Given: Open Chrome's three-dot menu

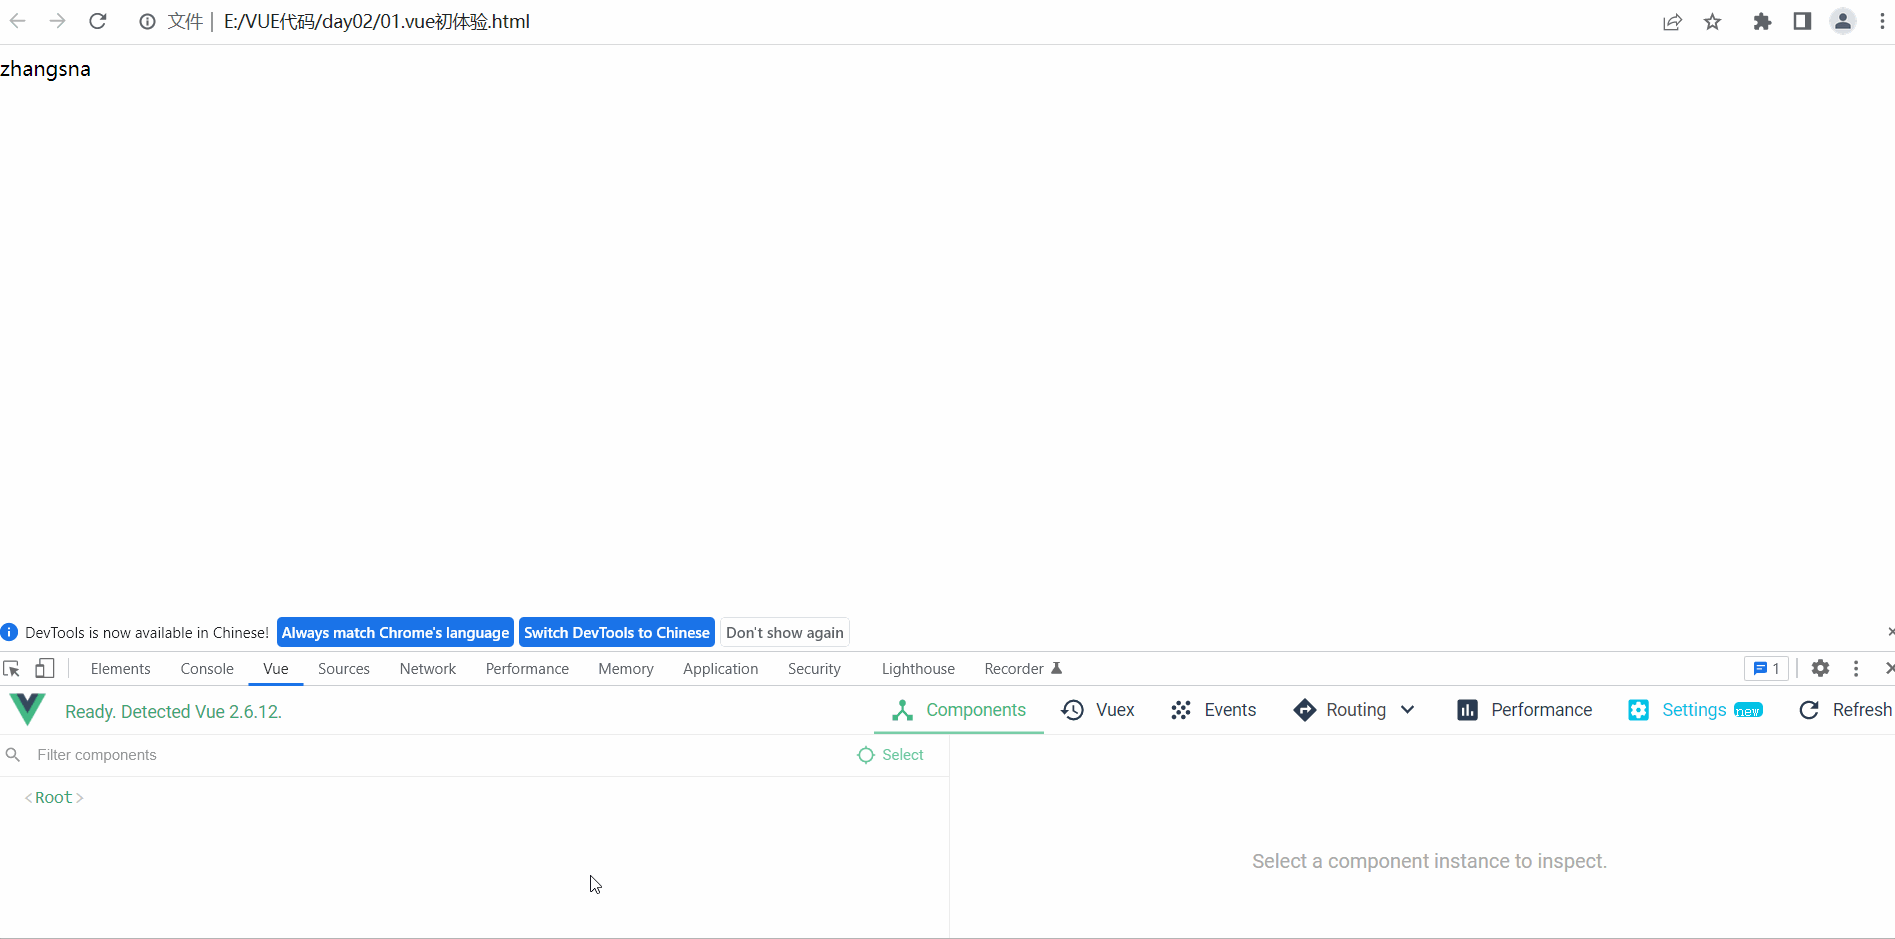Looking at the screenshot, I should point(1882,21).
